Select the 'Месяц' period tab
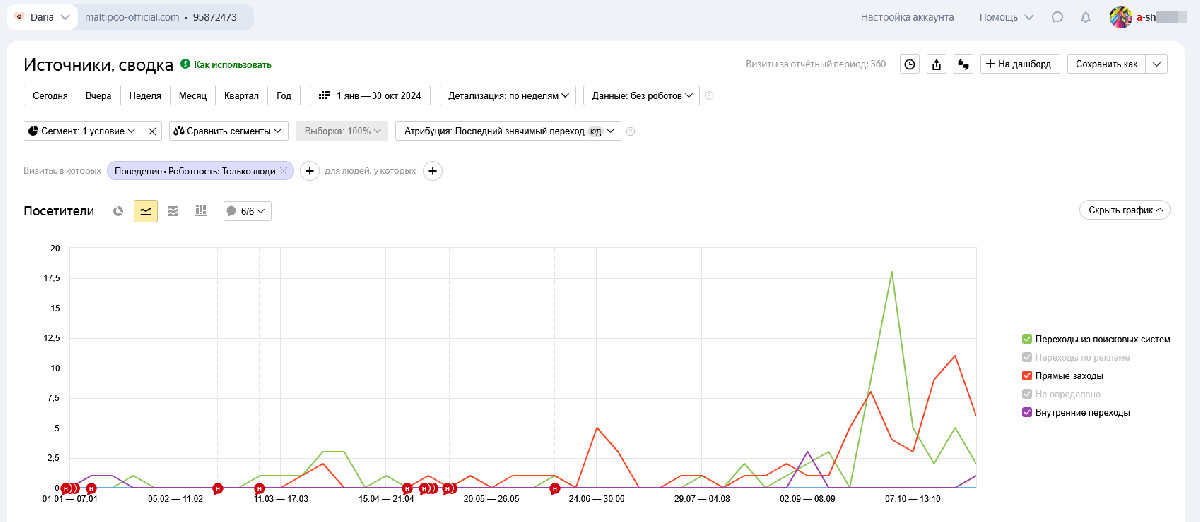This screenshot has width=1200, height=522. (194, 96)
